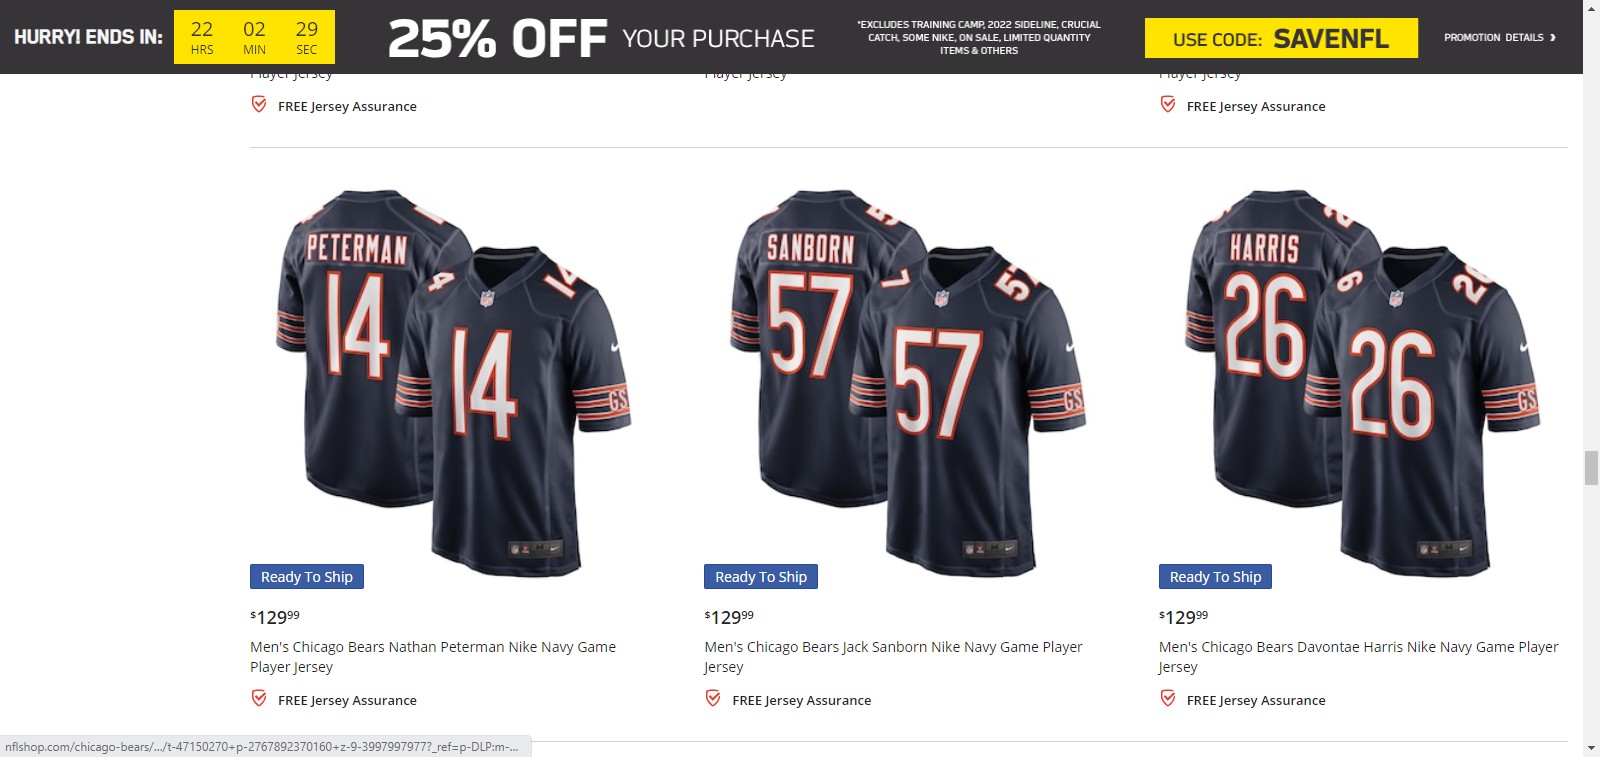
Task: Click the scrollbar down arrow
Action: 1591,748
